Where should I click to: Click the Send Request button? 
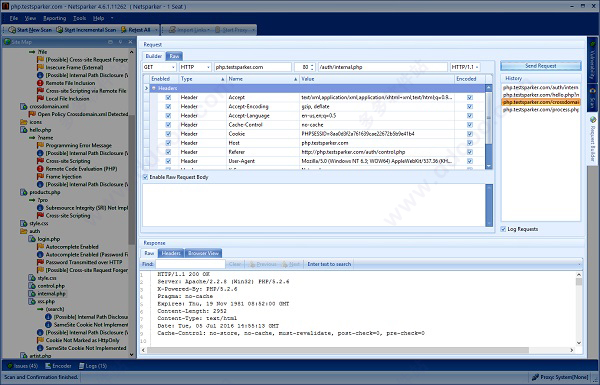pos(541,66)
